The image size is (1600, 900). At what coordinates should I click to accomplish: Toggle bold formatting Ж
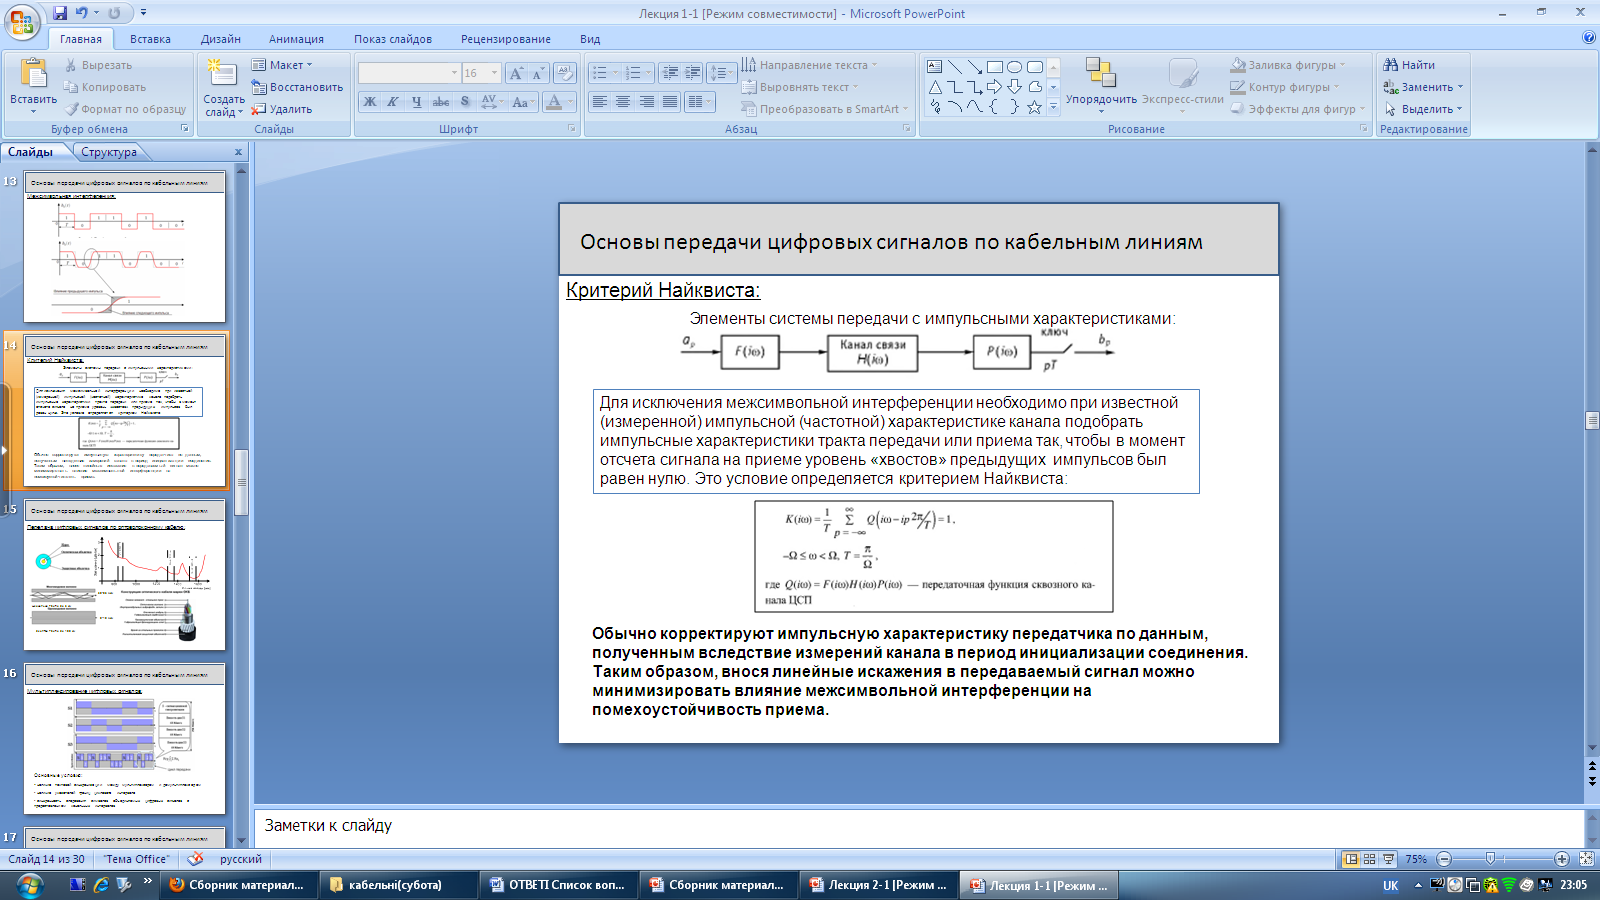(x=370, y=102)
